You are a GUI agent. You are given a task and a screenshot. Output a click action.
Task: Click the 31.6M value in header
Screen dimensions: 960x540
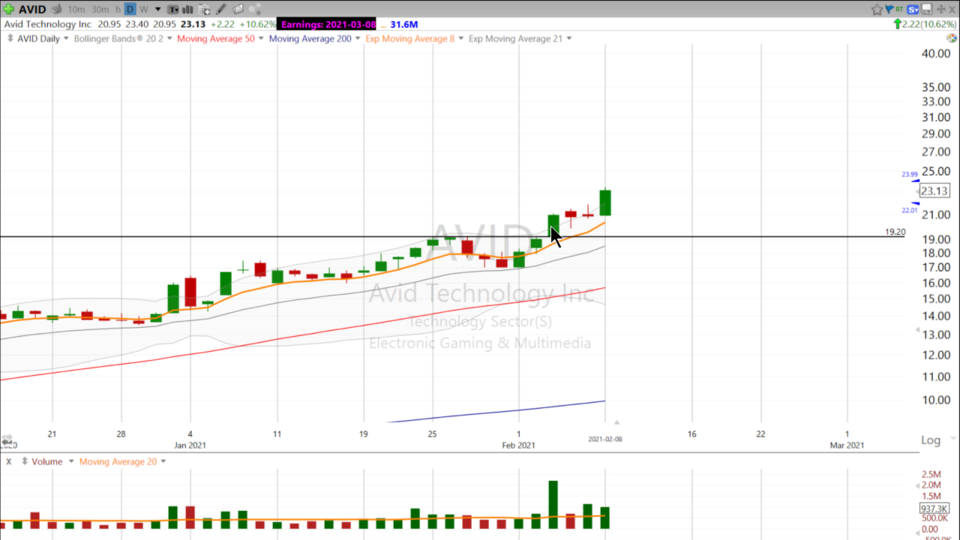pos(404,24)
